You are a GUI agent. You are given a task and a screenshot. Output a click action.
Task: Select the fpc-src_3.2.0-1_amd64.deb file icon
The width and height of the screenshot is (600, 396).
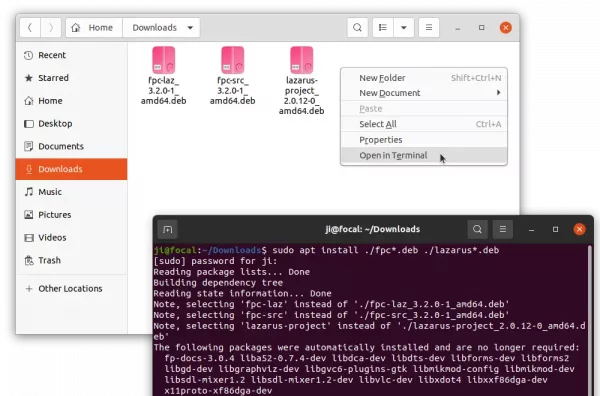pos(233,60)
